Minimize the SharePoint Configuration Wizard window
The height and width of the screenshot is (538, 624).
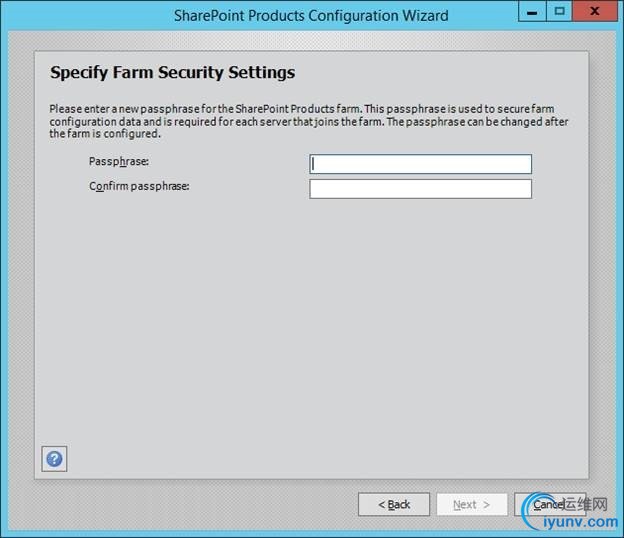532,11
